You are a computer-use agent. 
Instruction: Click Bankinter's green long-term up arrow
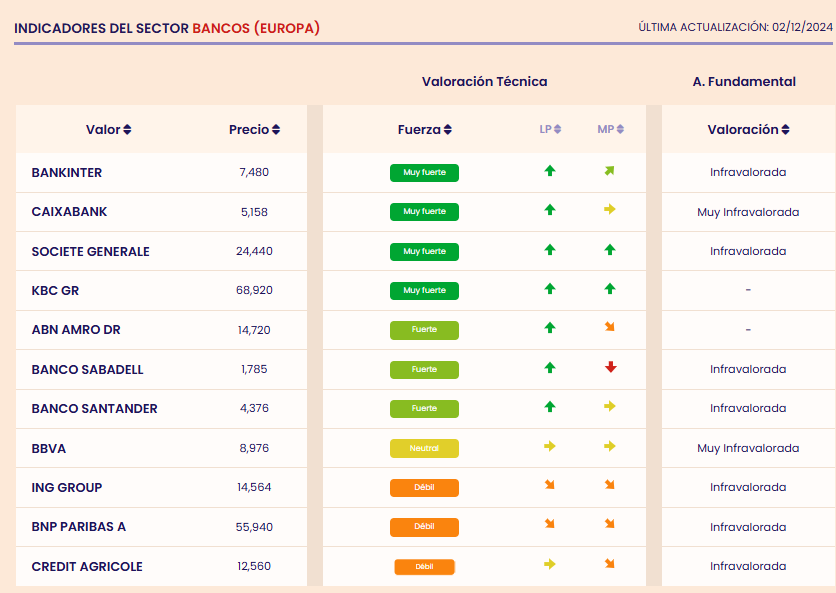click(549, 171)
